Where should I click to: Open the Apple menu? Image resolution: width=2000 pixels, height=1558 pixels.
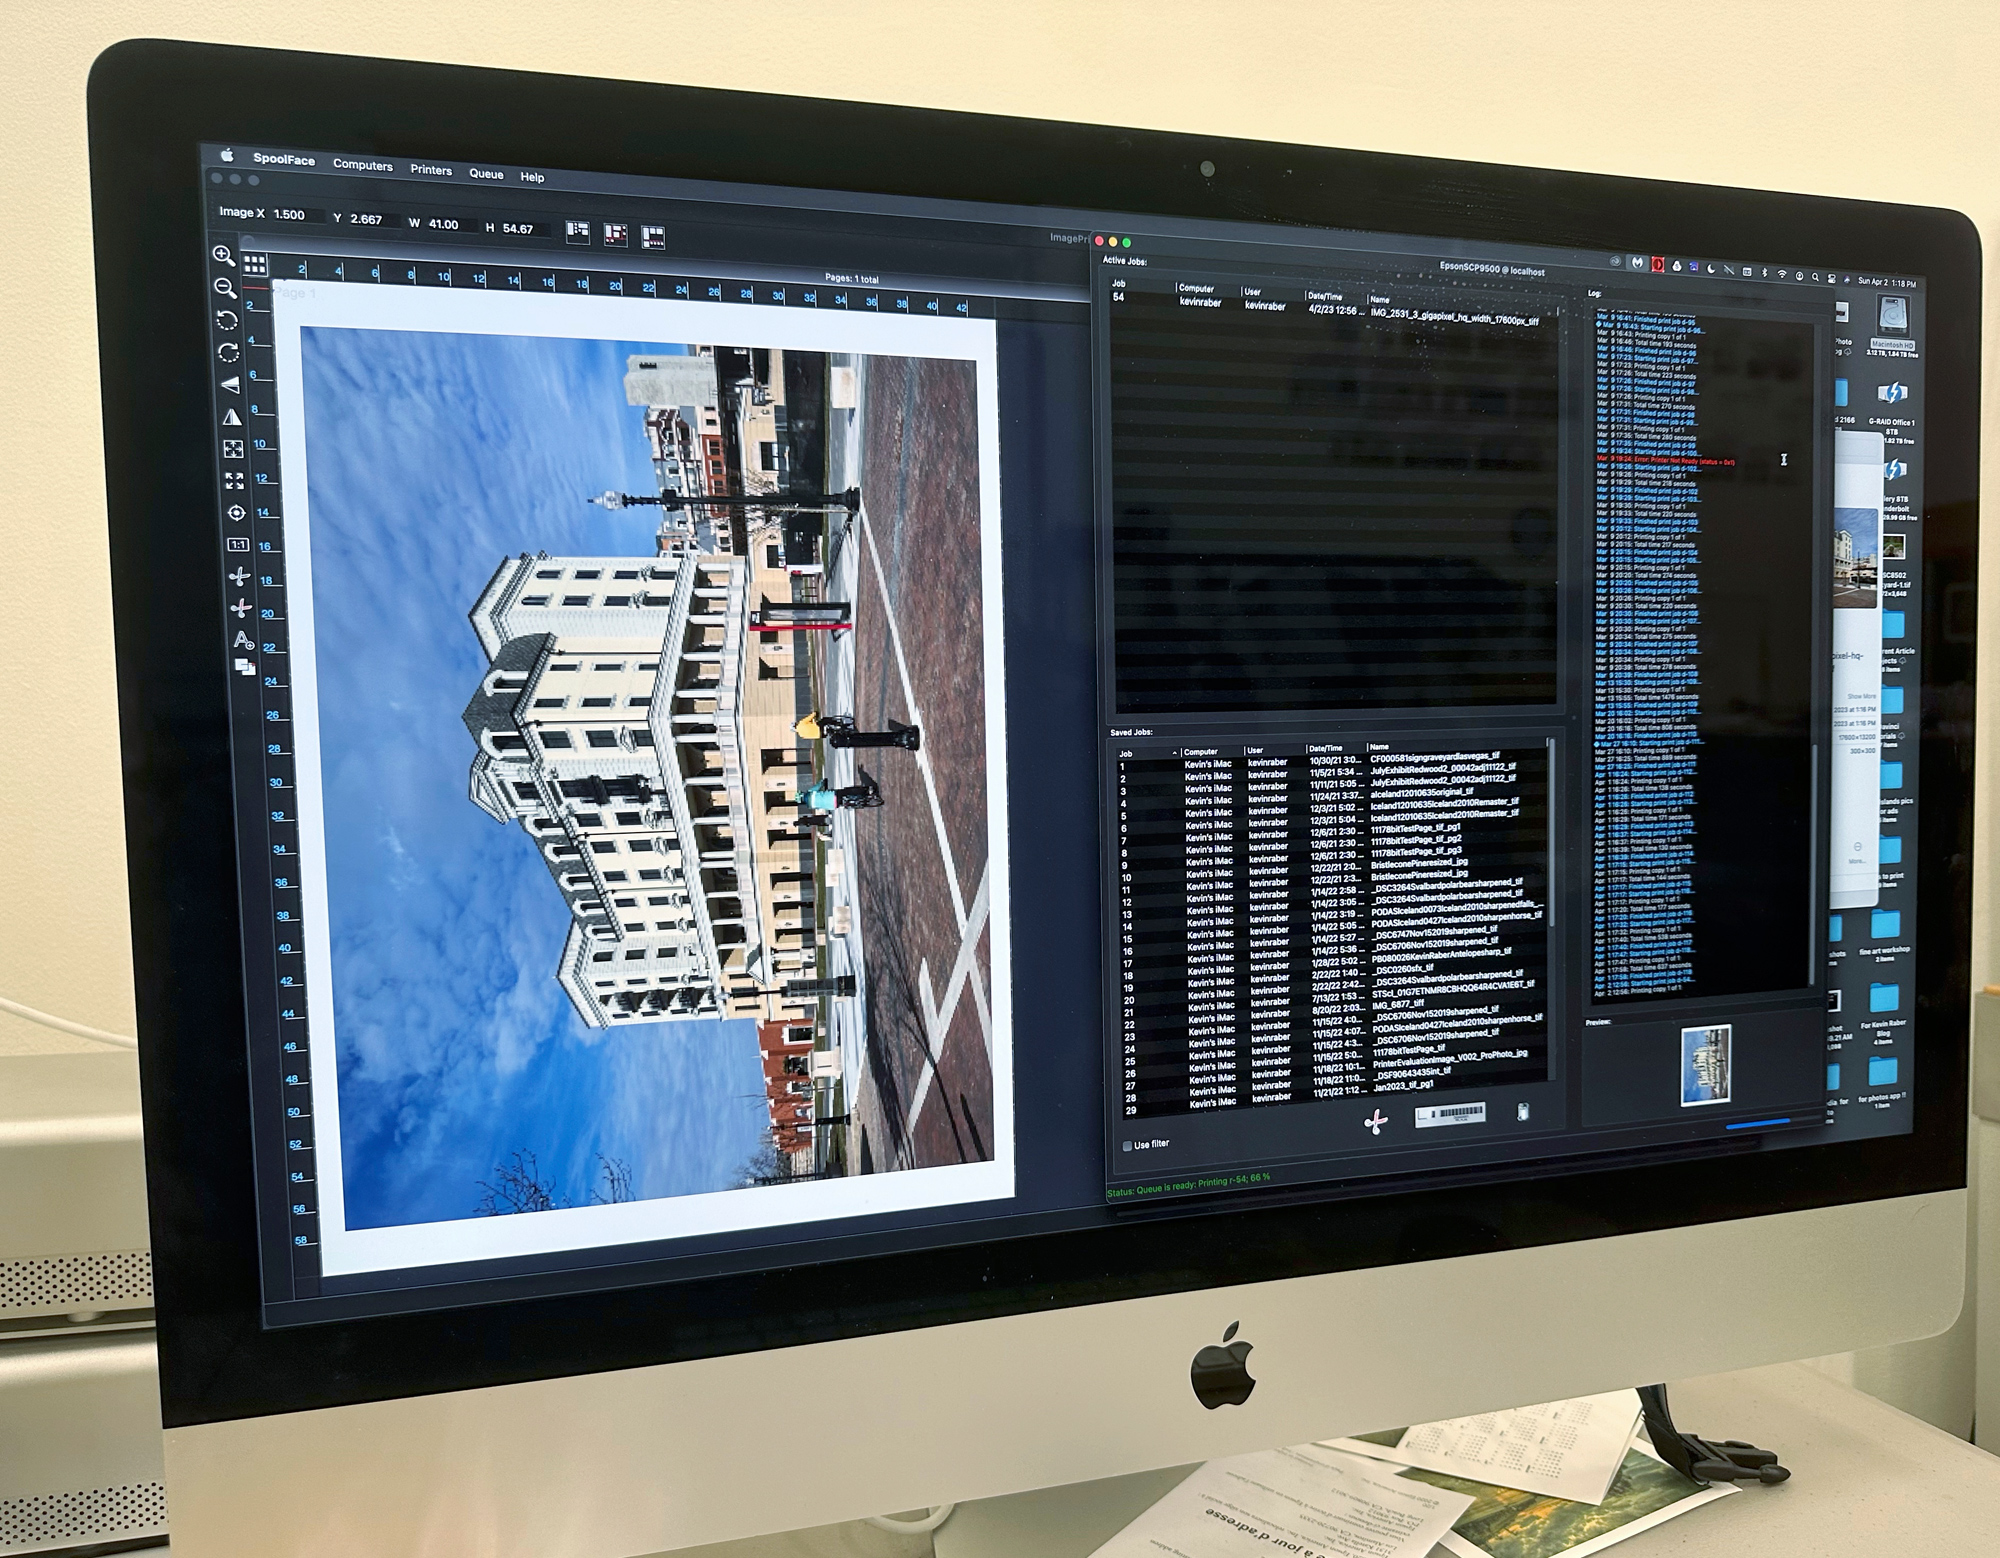click(x=227, y=155)
